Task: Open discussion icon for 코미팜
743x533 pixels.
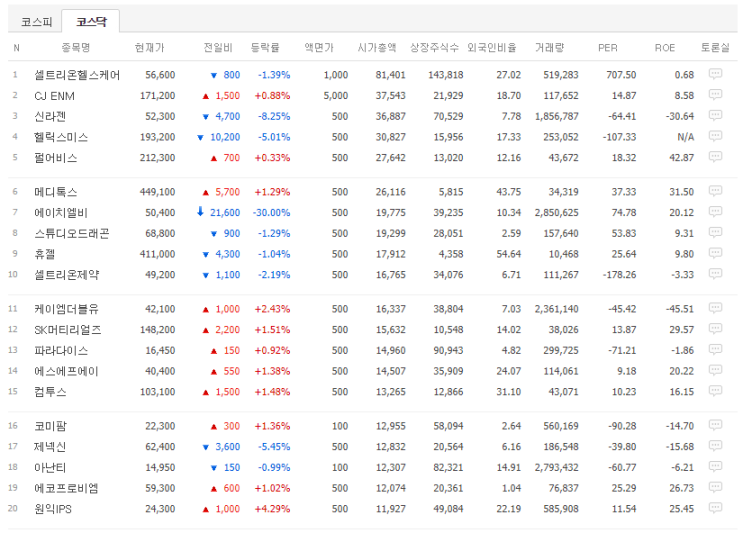Action: pos(715,425)
